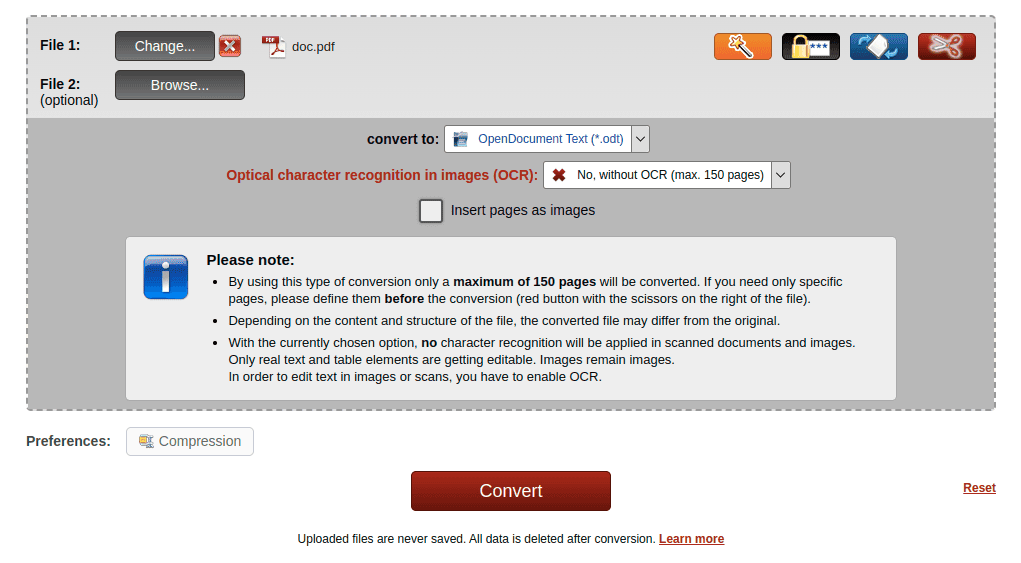Screen dimensions: 1021x563
Task: Click the OCR dropdown arrow
Action: click(781, 175)
